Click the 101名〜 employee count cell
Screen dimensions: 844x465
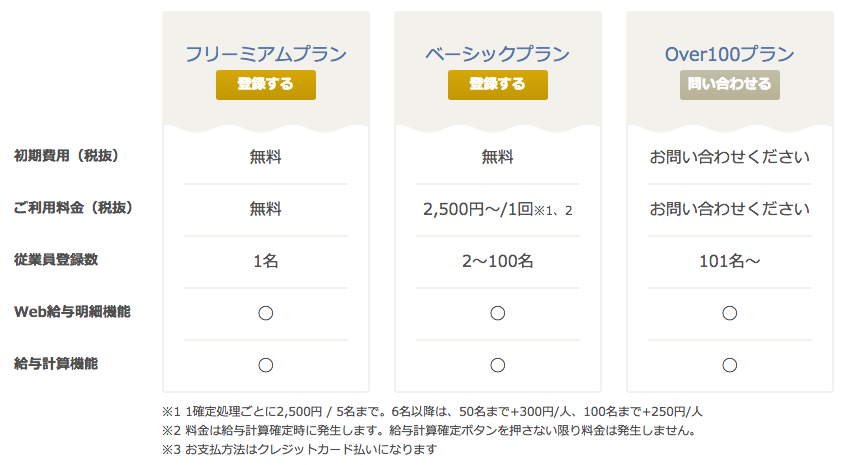[729, 261]
